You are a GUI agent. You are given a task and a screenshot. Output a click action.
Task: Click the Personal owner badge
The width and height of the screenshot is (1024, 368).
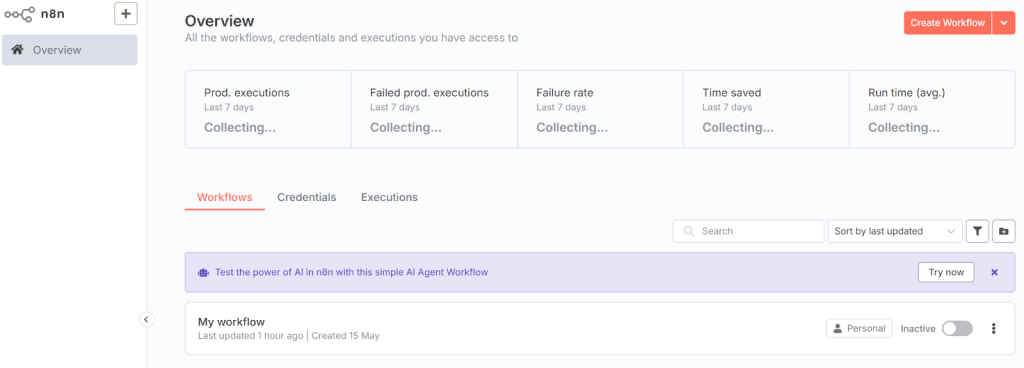point(859,329)
